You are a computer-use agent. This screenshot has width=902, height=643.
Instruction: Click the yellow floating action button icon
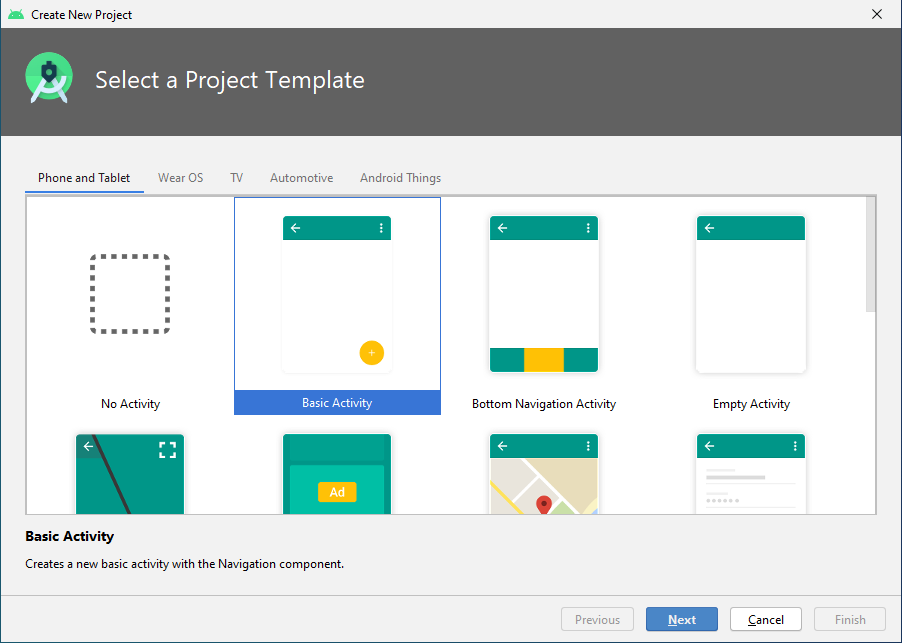(371, 352)
